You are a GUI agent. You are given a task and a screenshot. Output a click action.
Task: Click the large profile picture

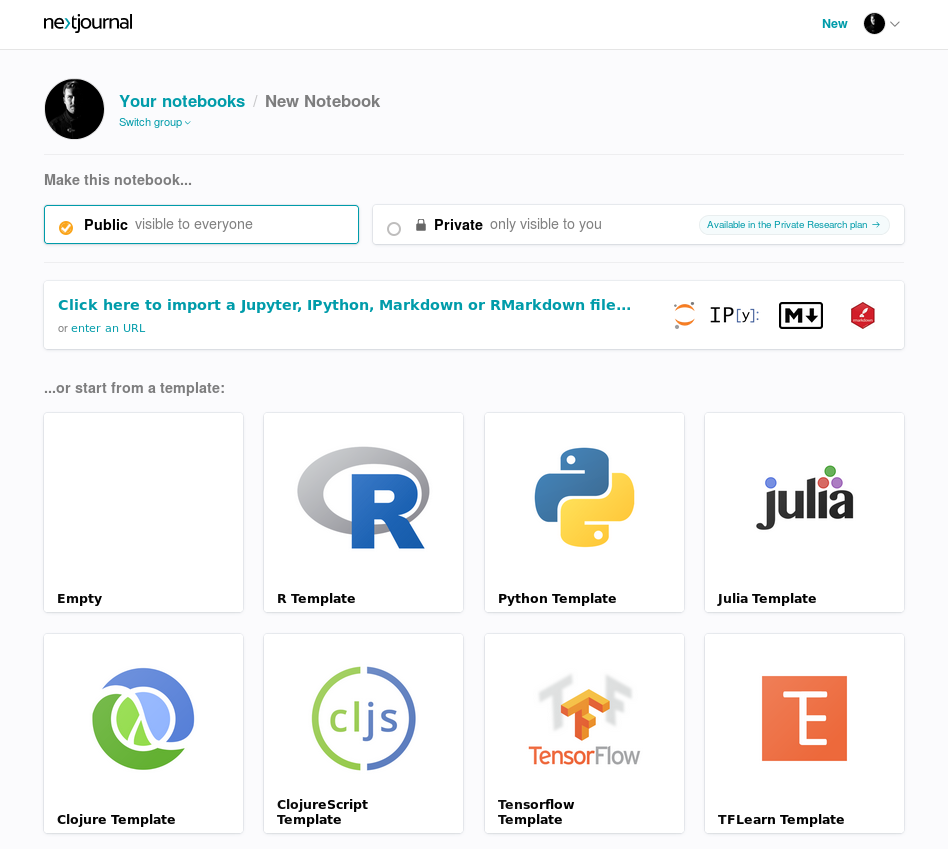point(74,109)
